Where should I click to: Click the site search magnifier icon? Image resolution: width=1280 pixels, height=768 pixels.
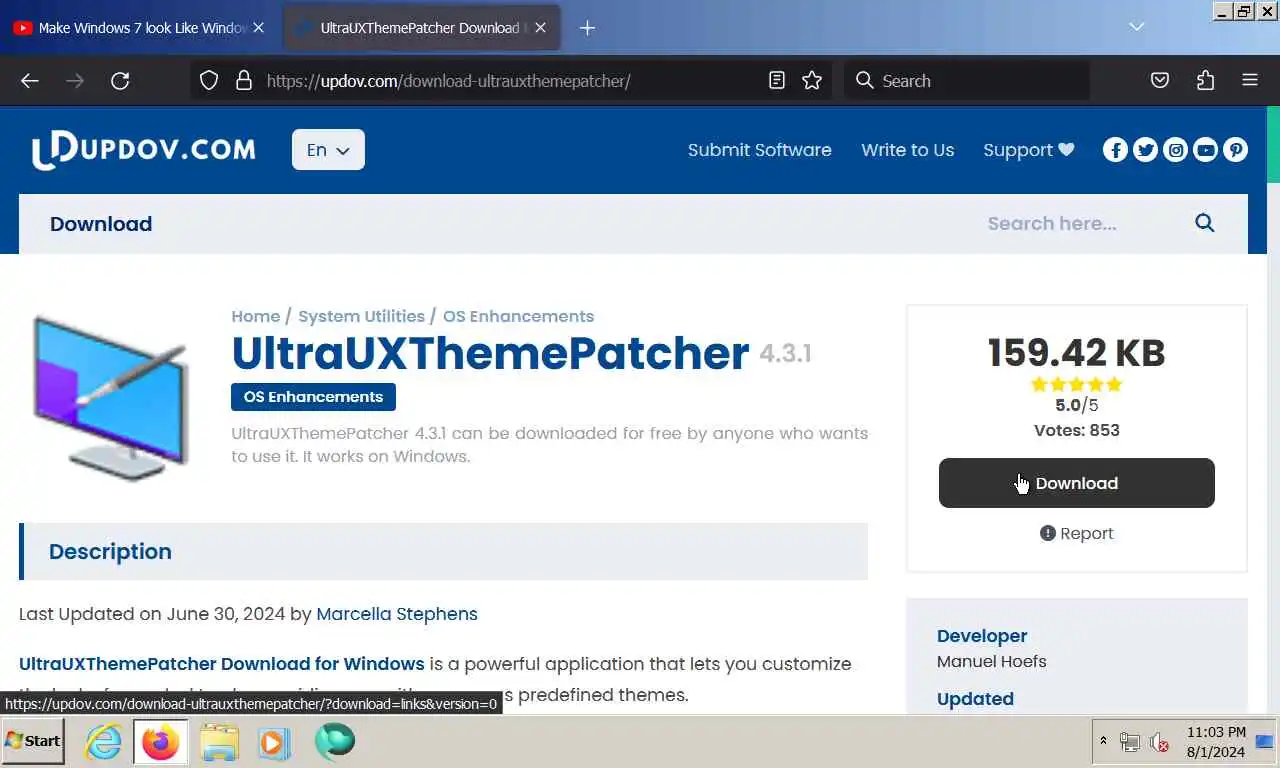[x=1205, y=223]
